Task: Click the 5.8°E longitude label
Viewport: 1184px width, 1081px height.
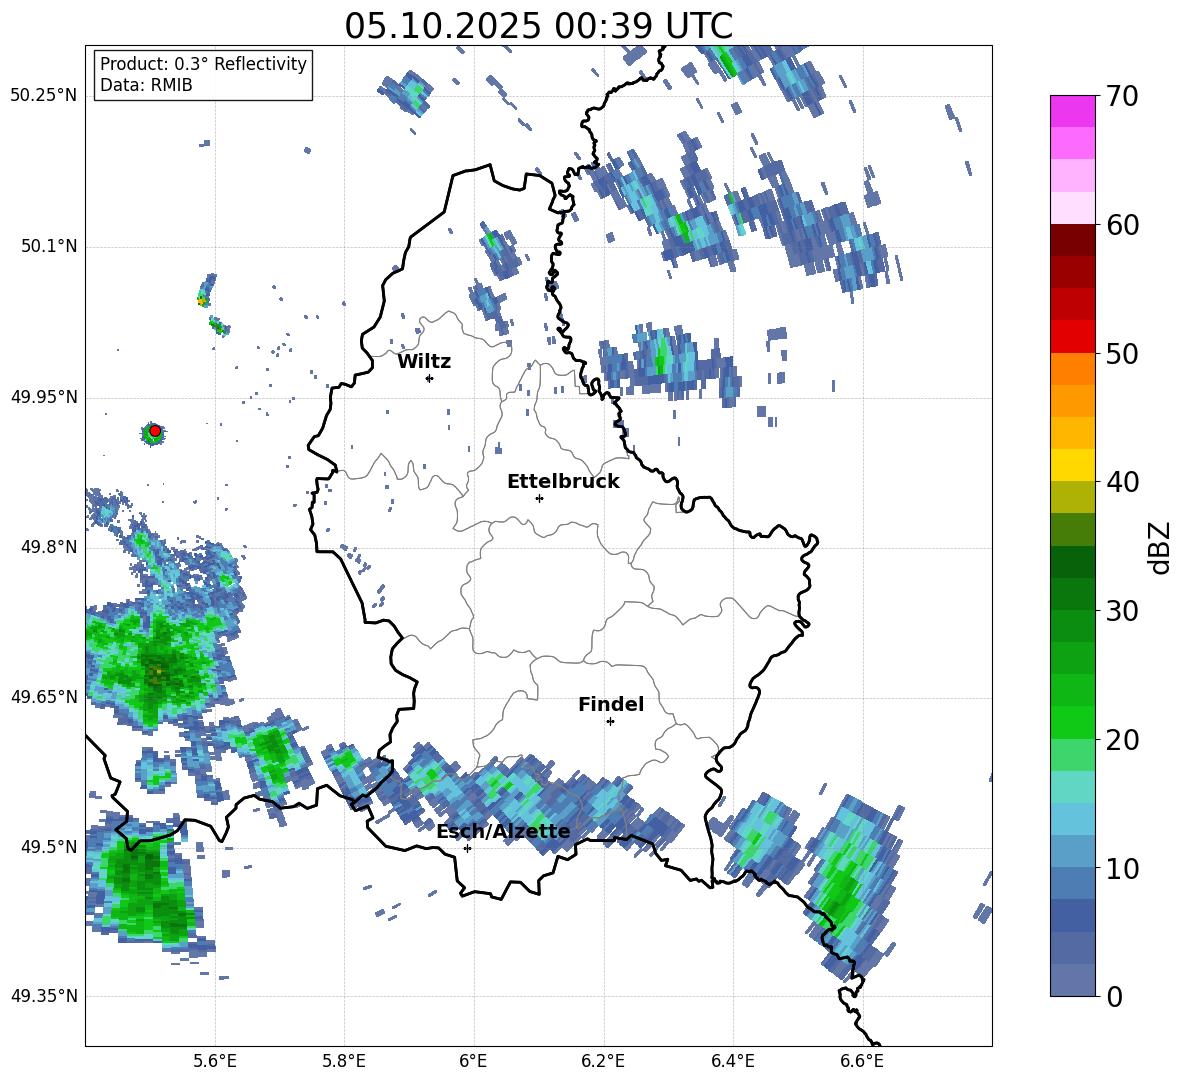Action: coord(344,1061)
